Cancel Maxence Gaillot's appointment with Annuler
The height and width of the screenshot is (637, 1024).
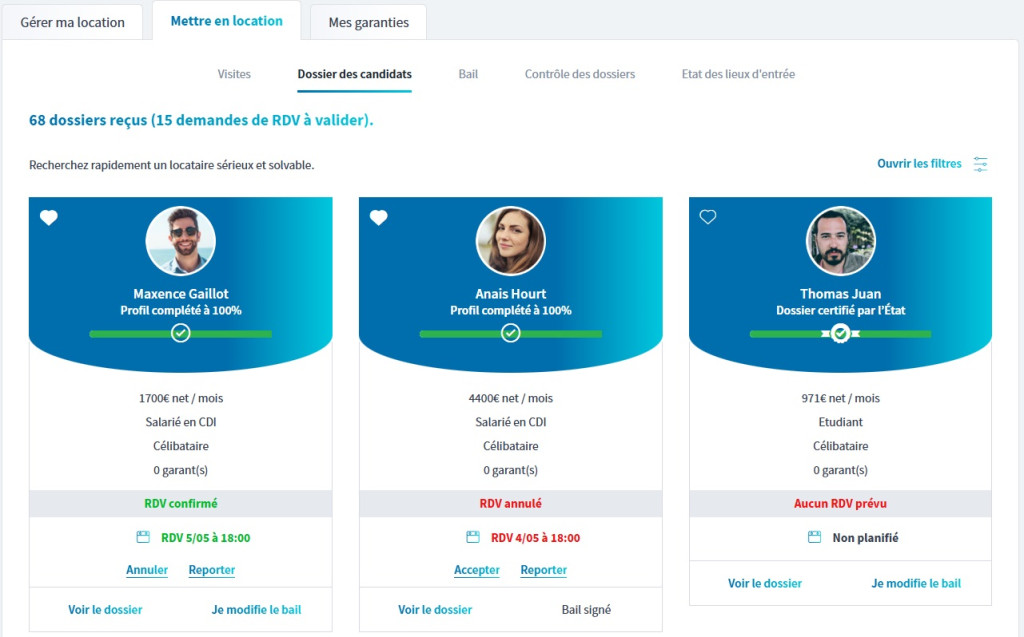147,570
